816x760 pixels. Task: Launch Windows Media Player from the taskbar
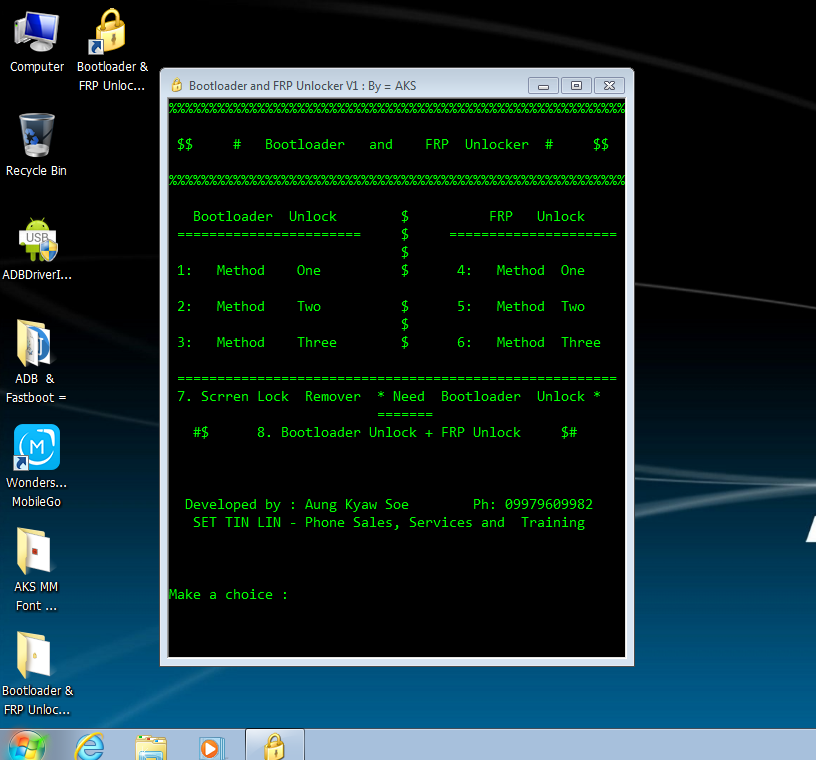click(210, 746)
